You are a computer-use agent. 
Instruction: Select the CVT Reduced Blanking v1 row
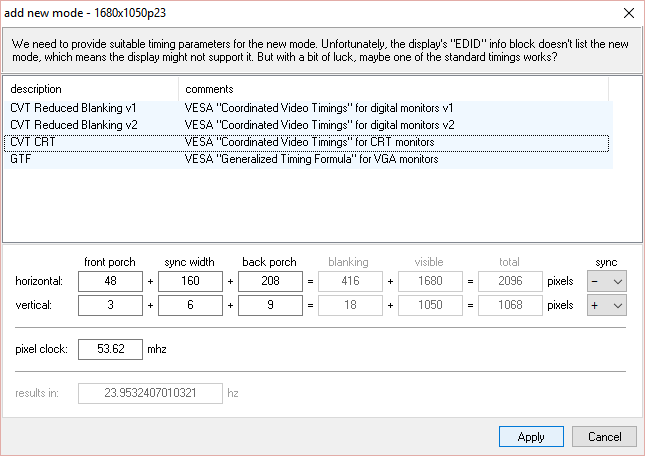(x=74, y=108)
